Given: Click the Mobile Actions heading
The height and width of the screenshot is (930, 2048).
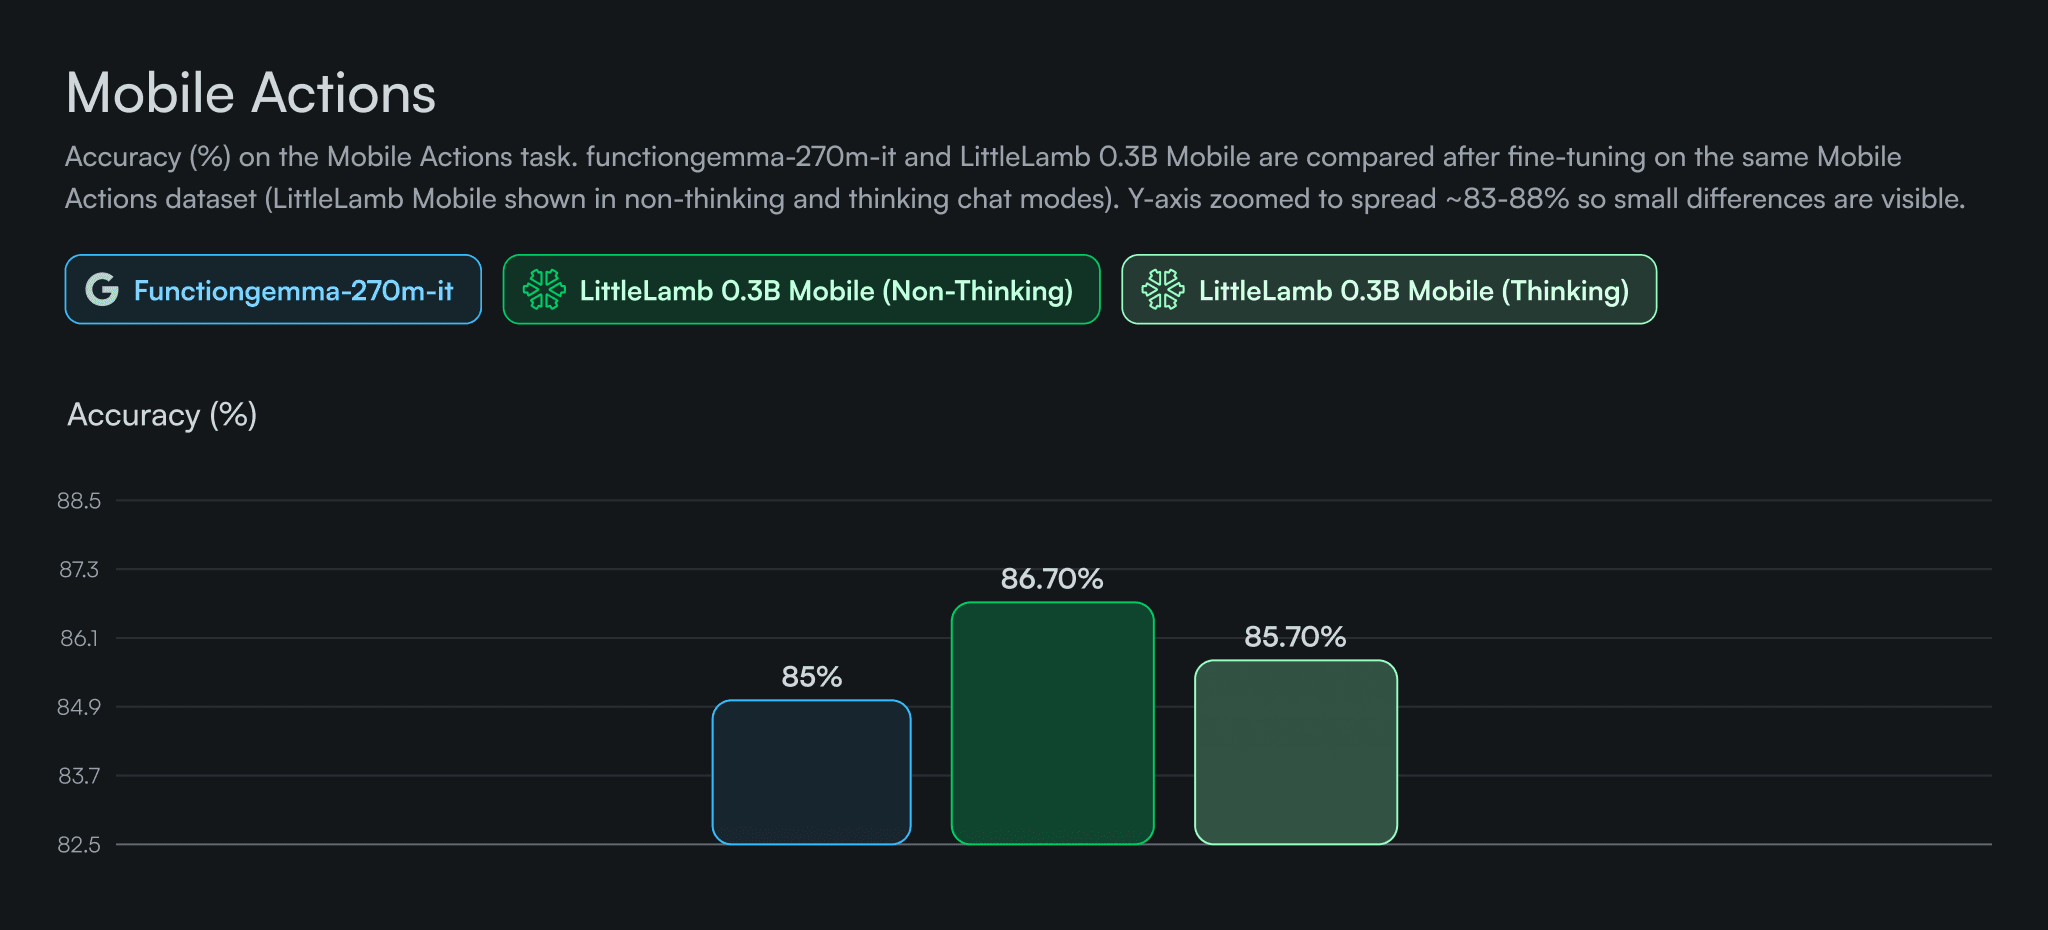Looking at the screenshot, I should pyautogui.click(x=251, y=94).
